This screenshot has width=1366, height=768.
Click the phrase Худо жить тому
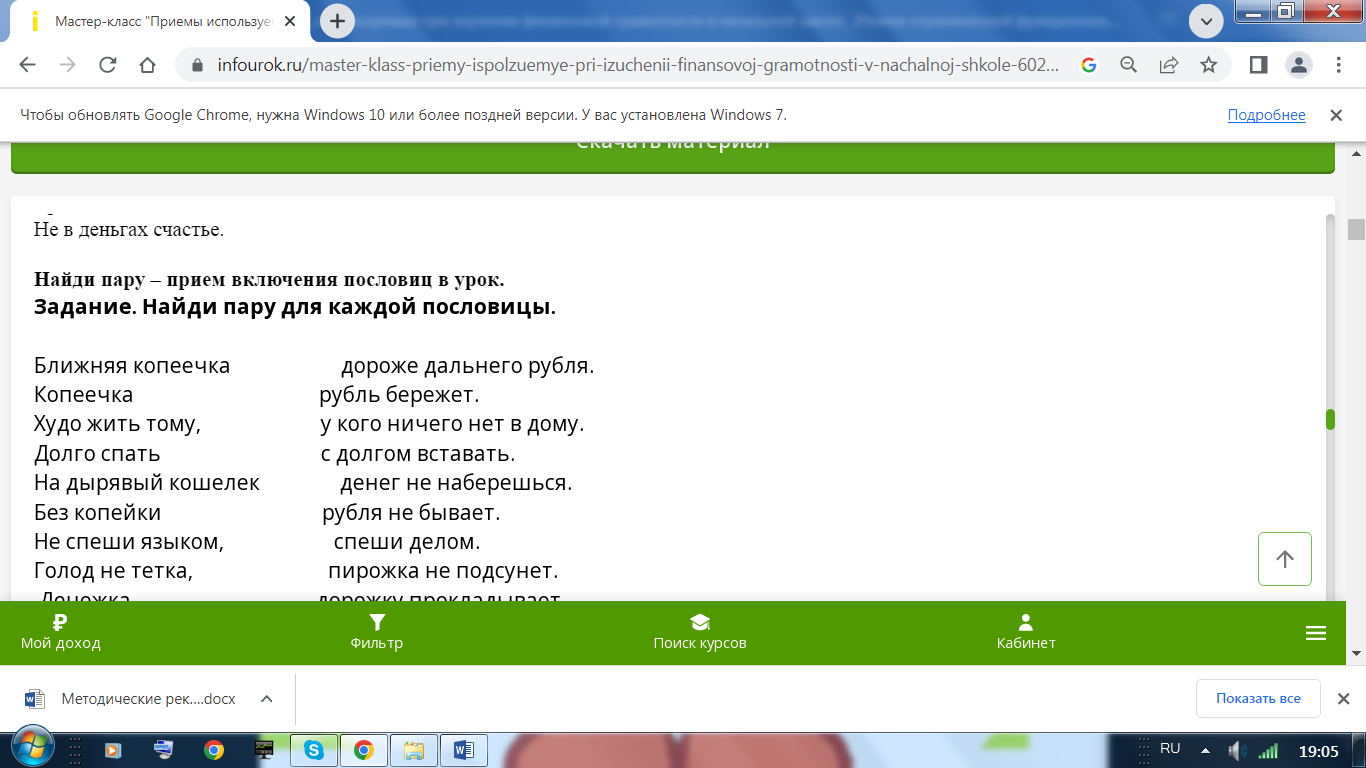pyautogui.click(x=118, y=424)
